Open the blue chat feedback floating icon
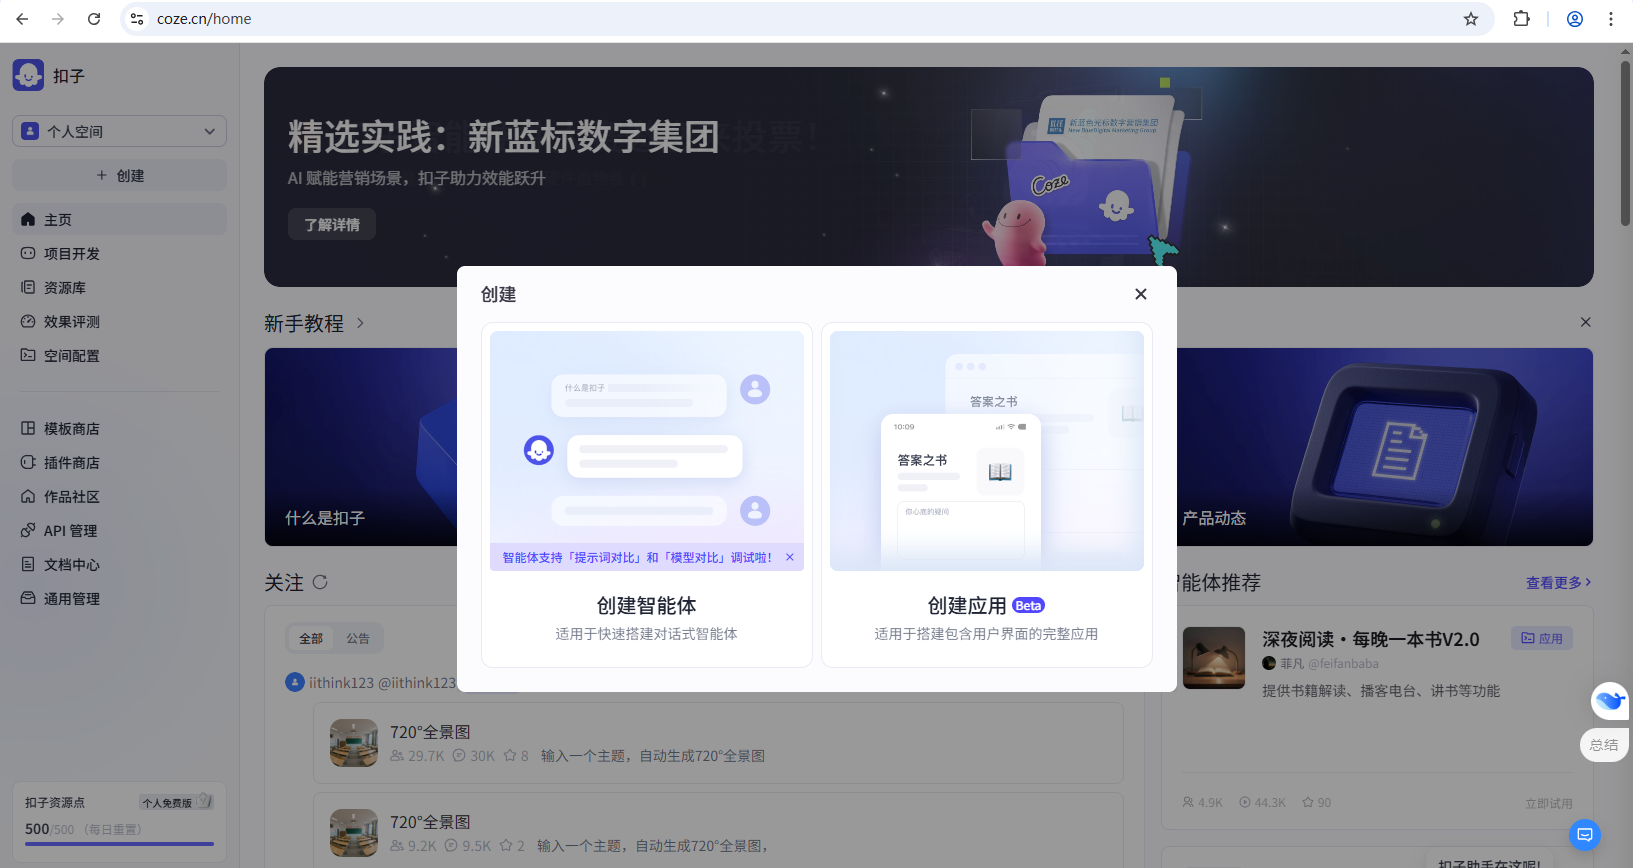The width and height of the screenshot is (1633, 868). [1585, 834]
